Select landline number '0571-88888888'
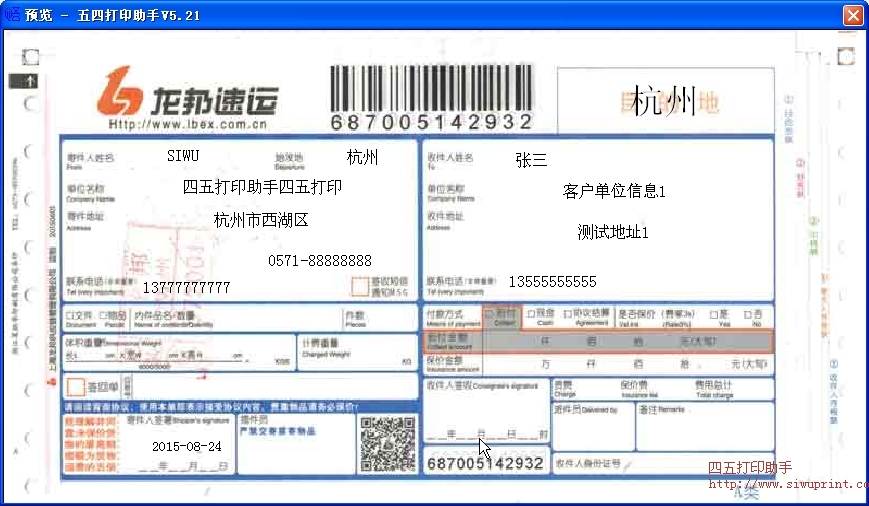Image resolution: width=869 pixels, height=506 pixels. coord(320,260)
